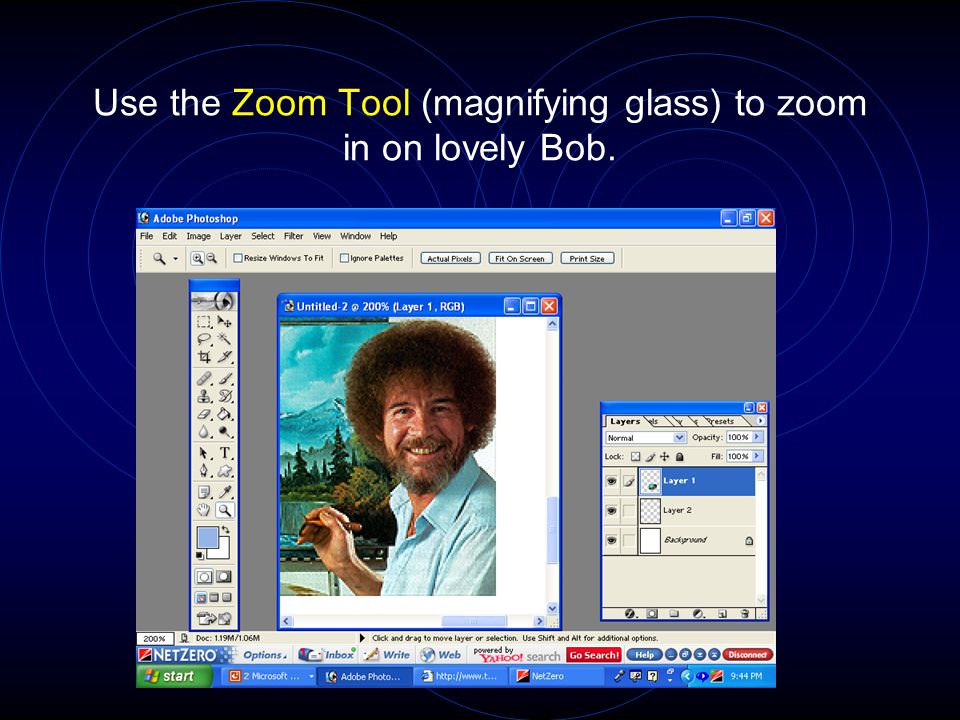Open the Fill slider arrow
This screenshot has height=720, width=960.
click(757, 456)
